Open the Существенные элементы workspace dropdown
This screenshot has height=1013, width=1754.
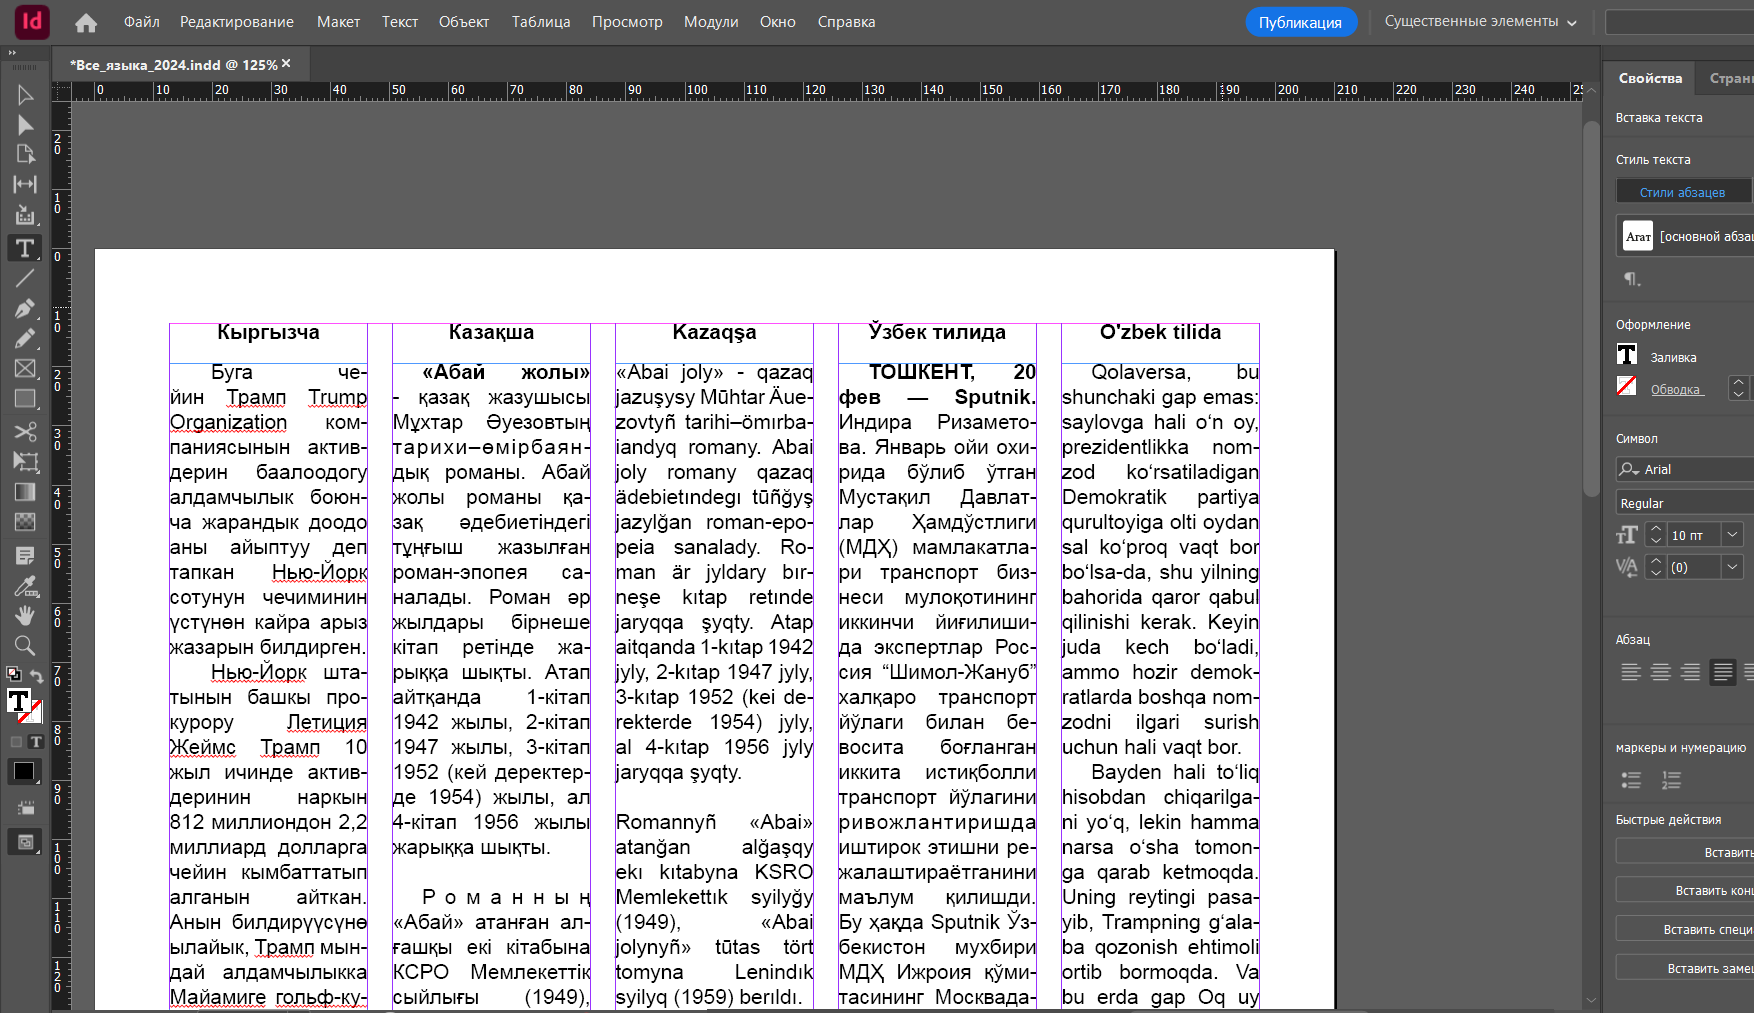point(1480,21)
